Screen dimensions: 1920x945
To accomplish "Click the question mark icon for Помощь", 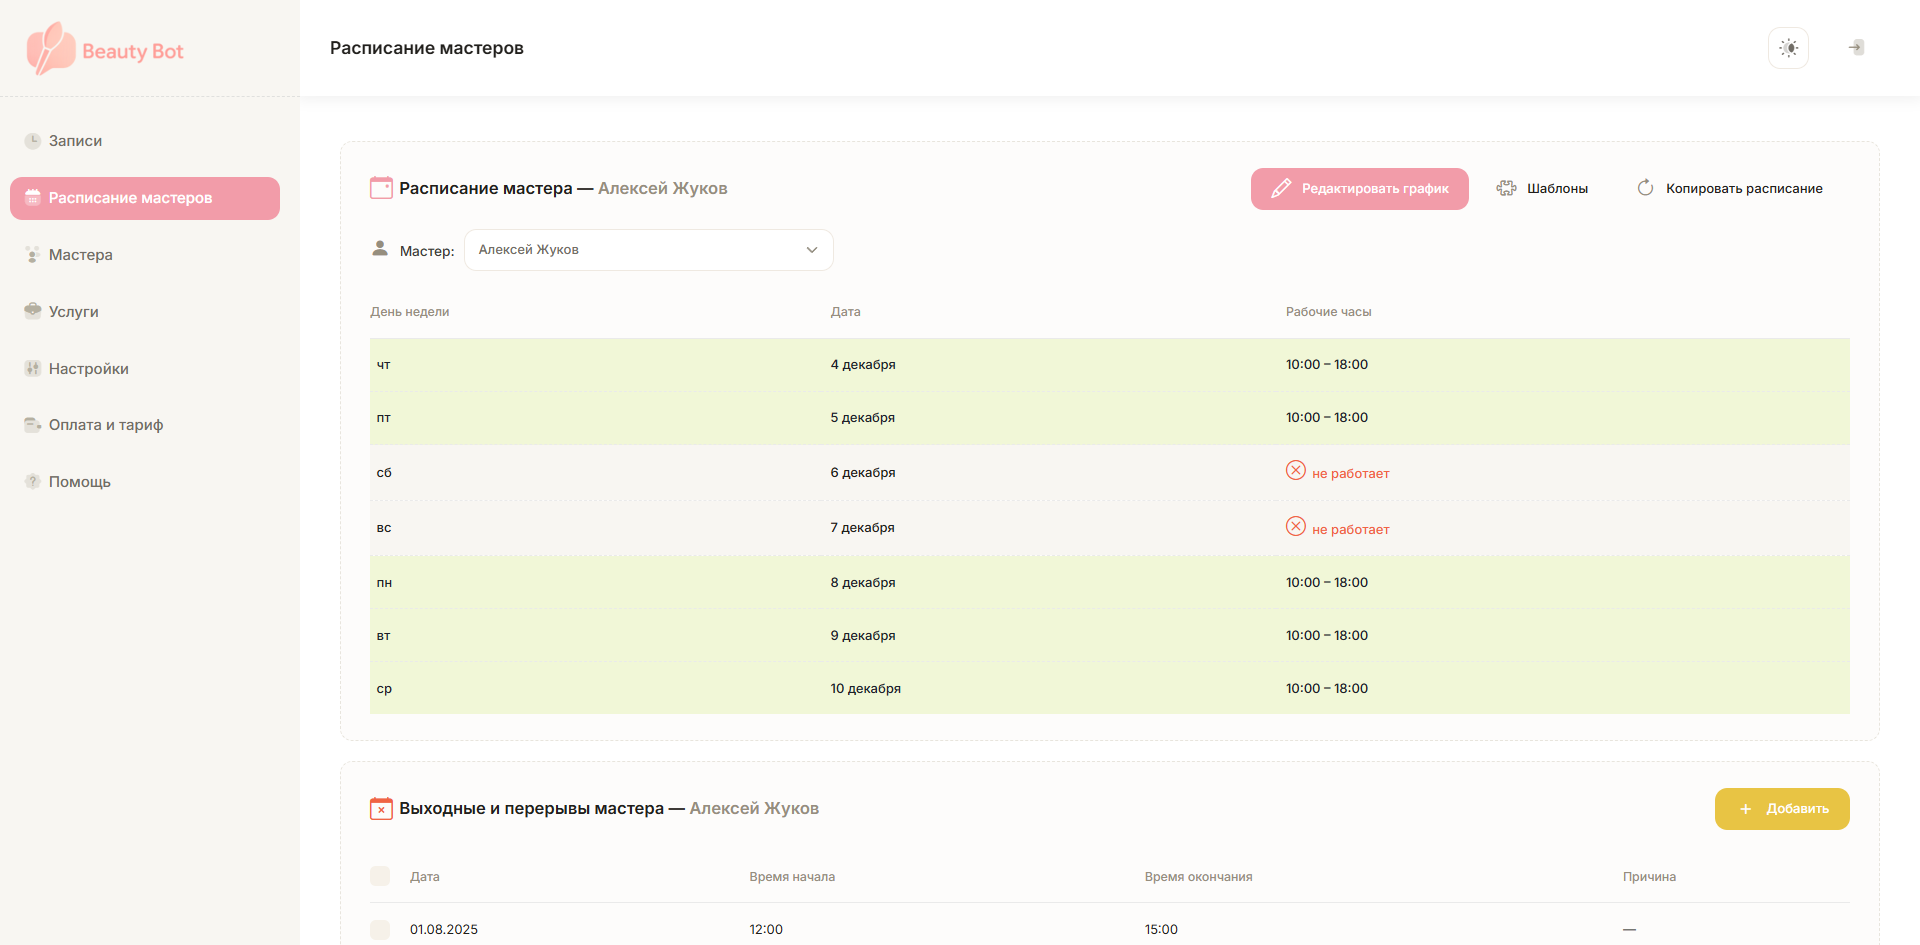I will pos(33,482).
